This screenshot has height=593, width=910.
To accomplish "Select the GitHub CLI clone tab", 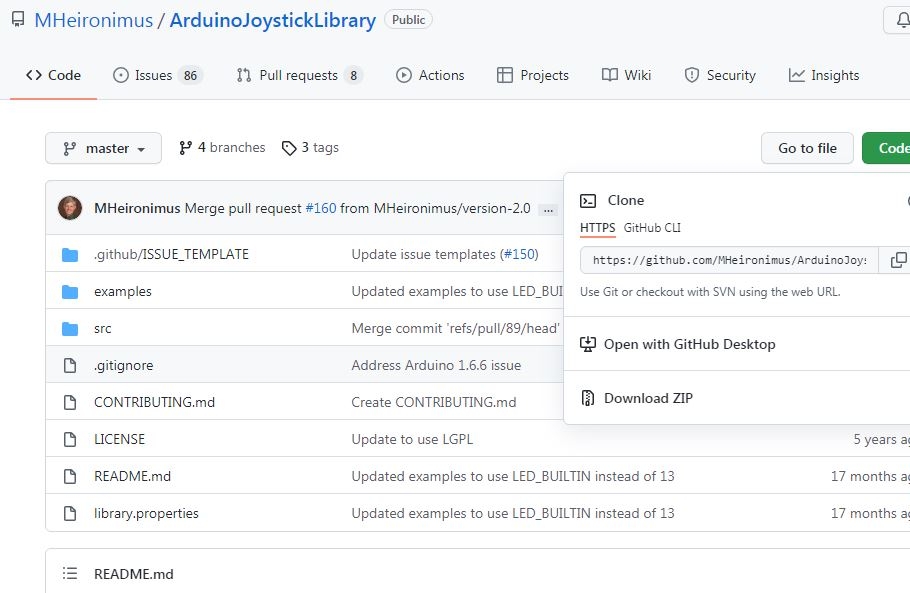I will click(x=652, y=227).
